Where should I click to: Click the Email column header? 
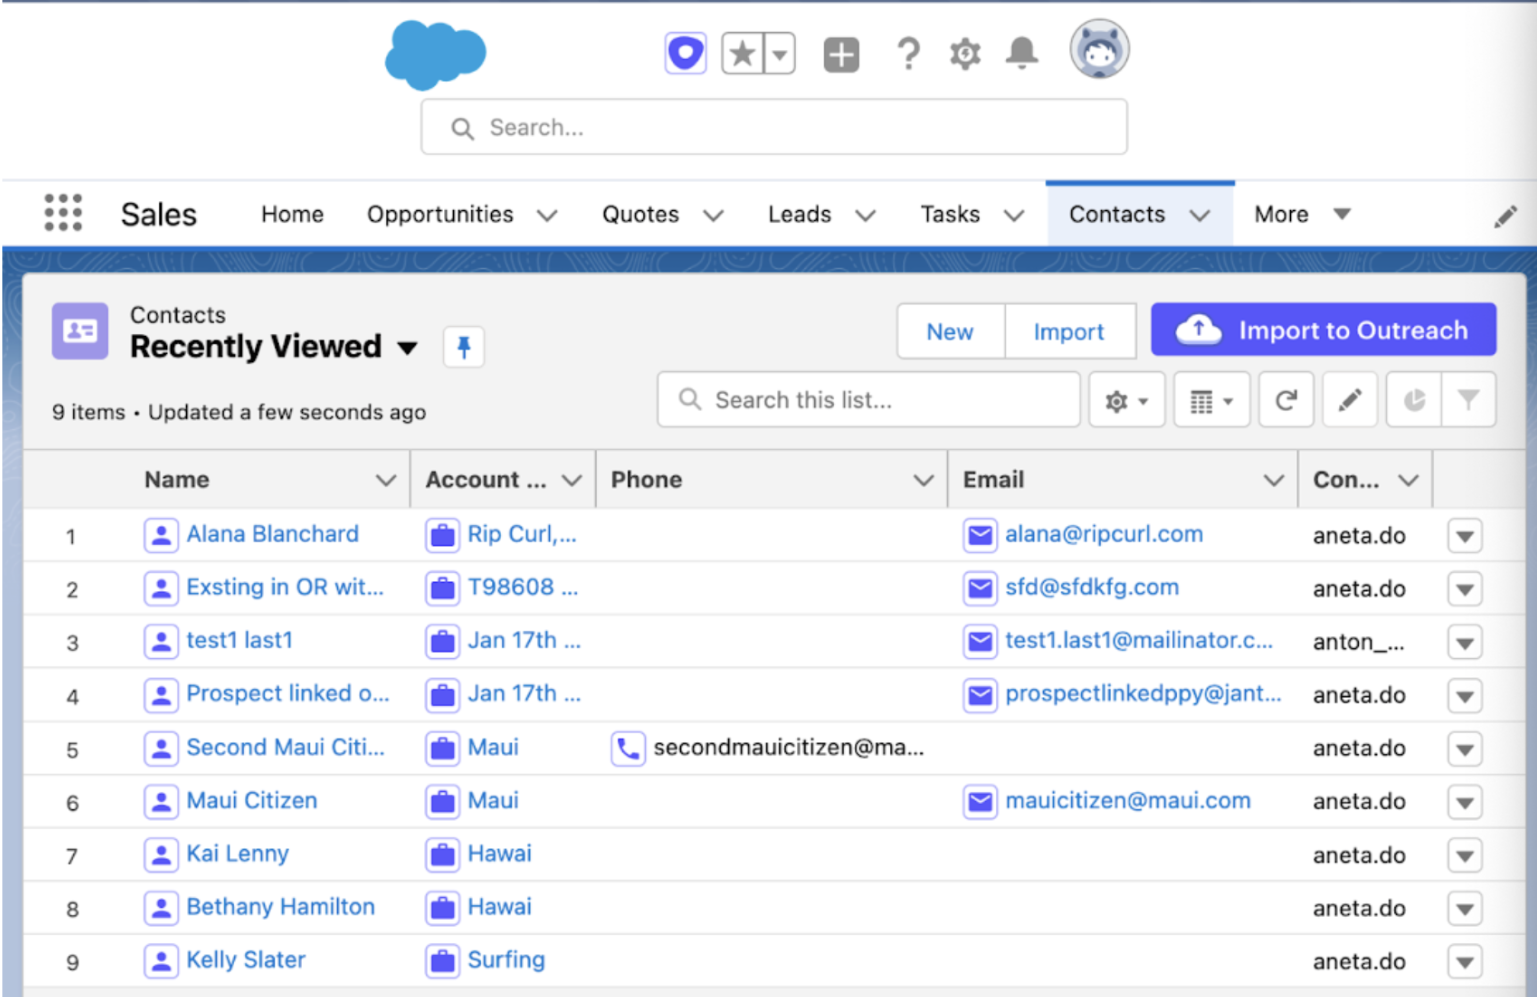[x=993, y=480]
